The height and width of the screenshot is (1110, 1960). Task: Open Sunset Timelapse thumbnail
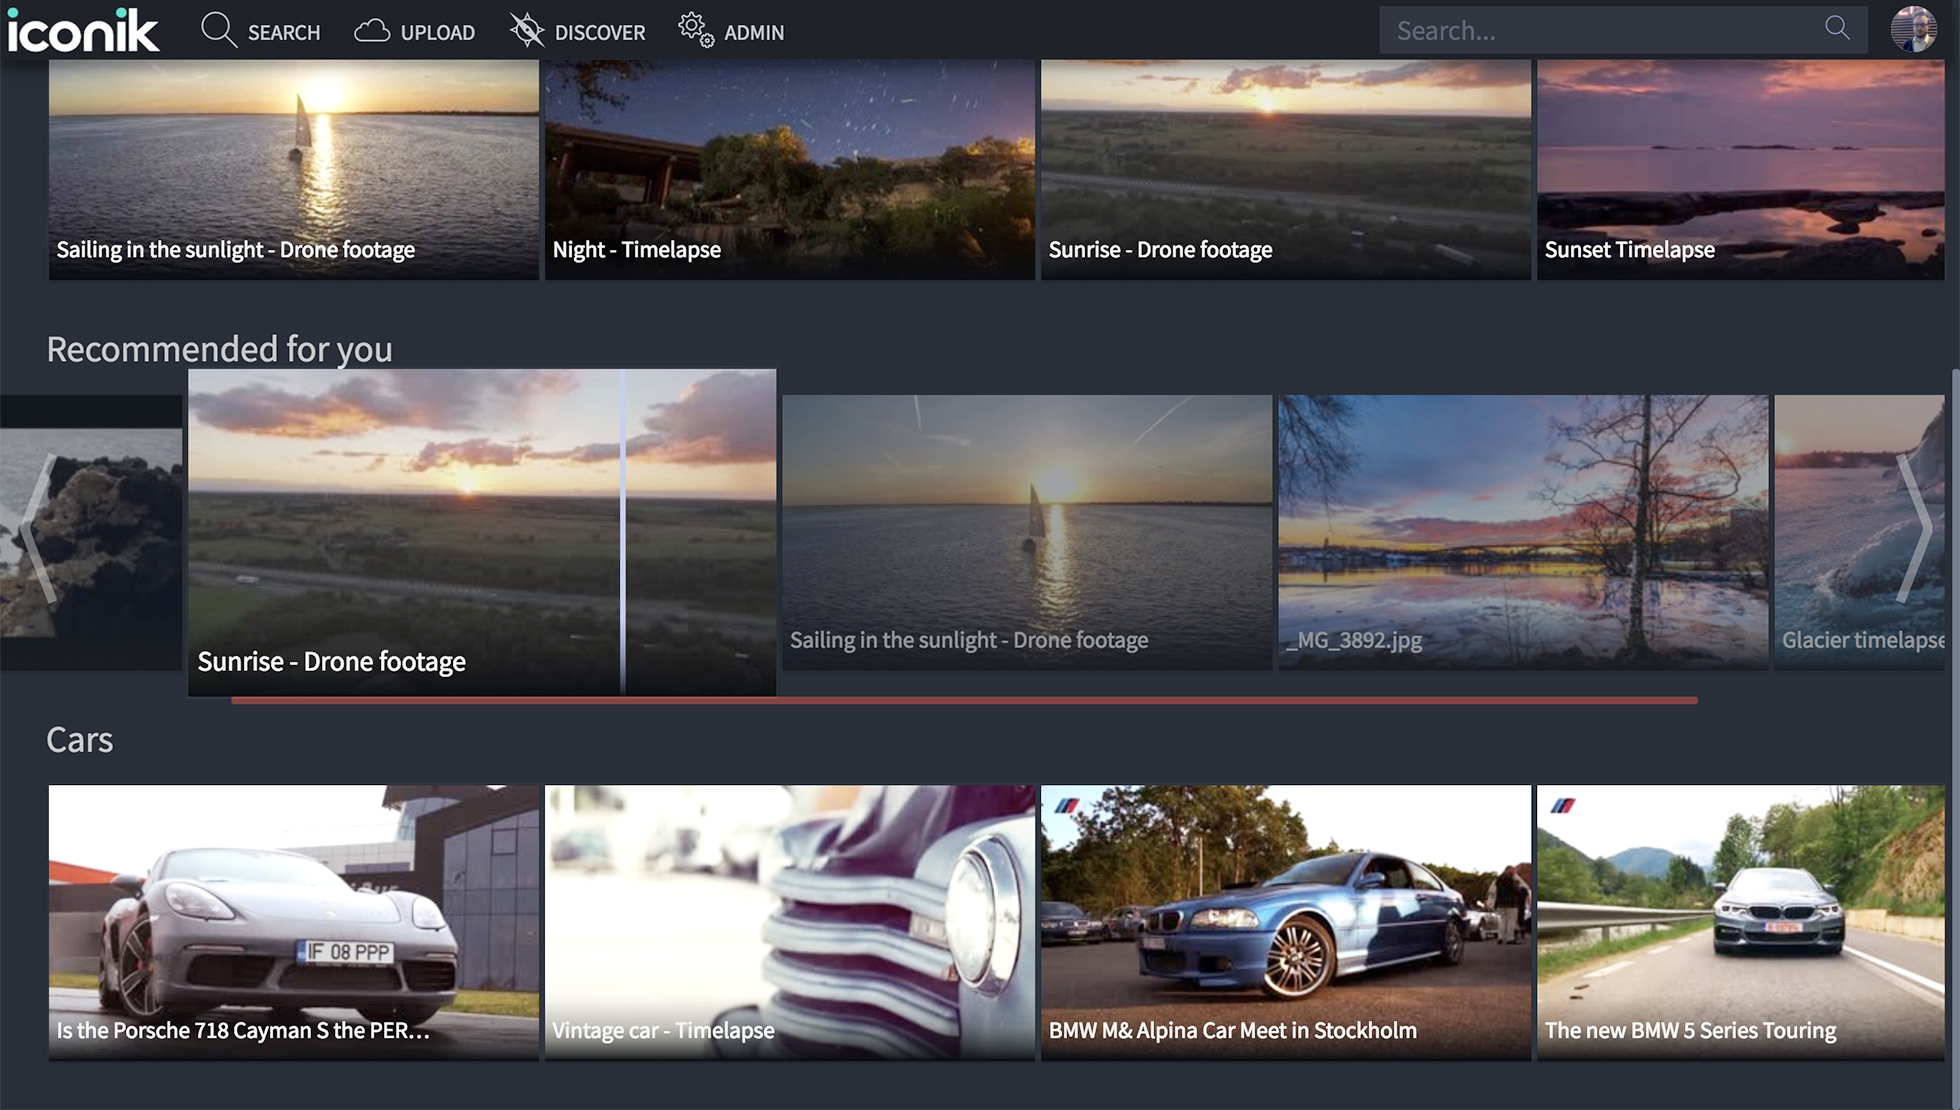pyautogui.click(x=1741, y=169)
